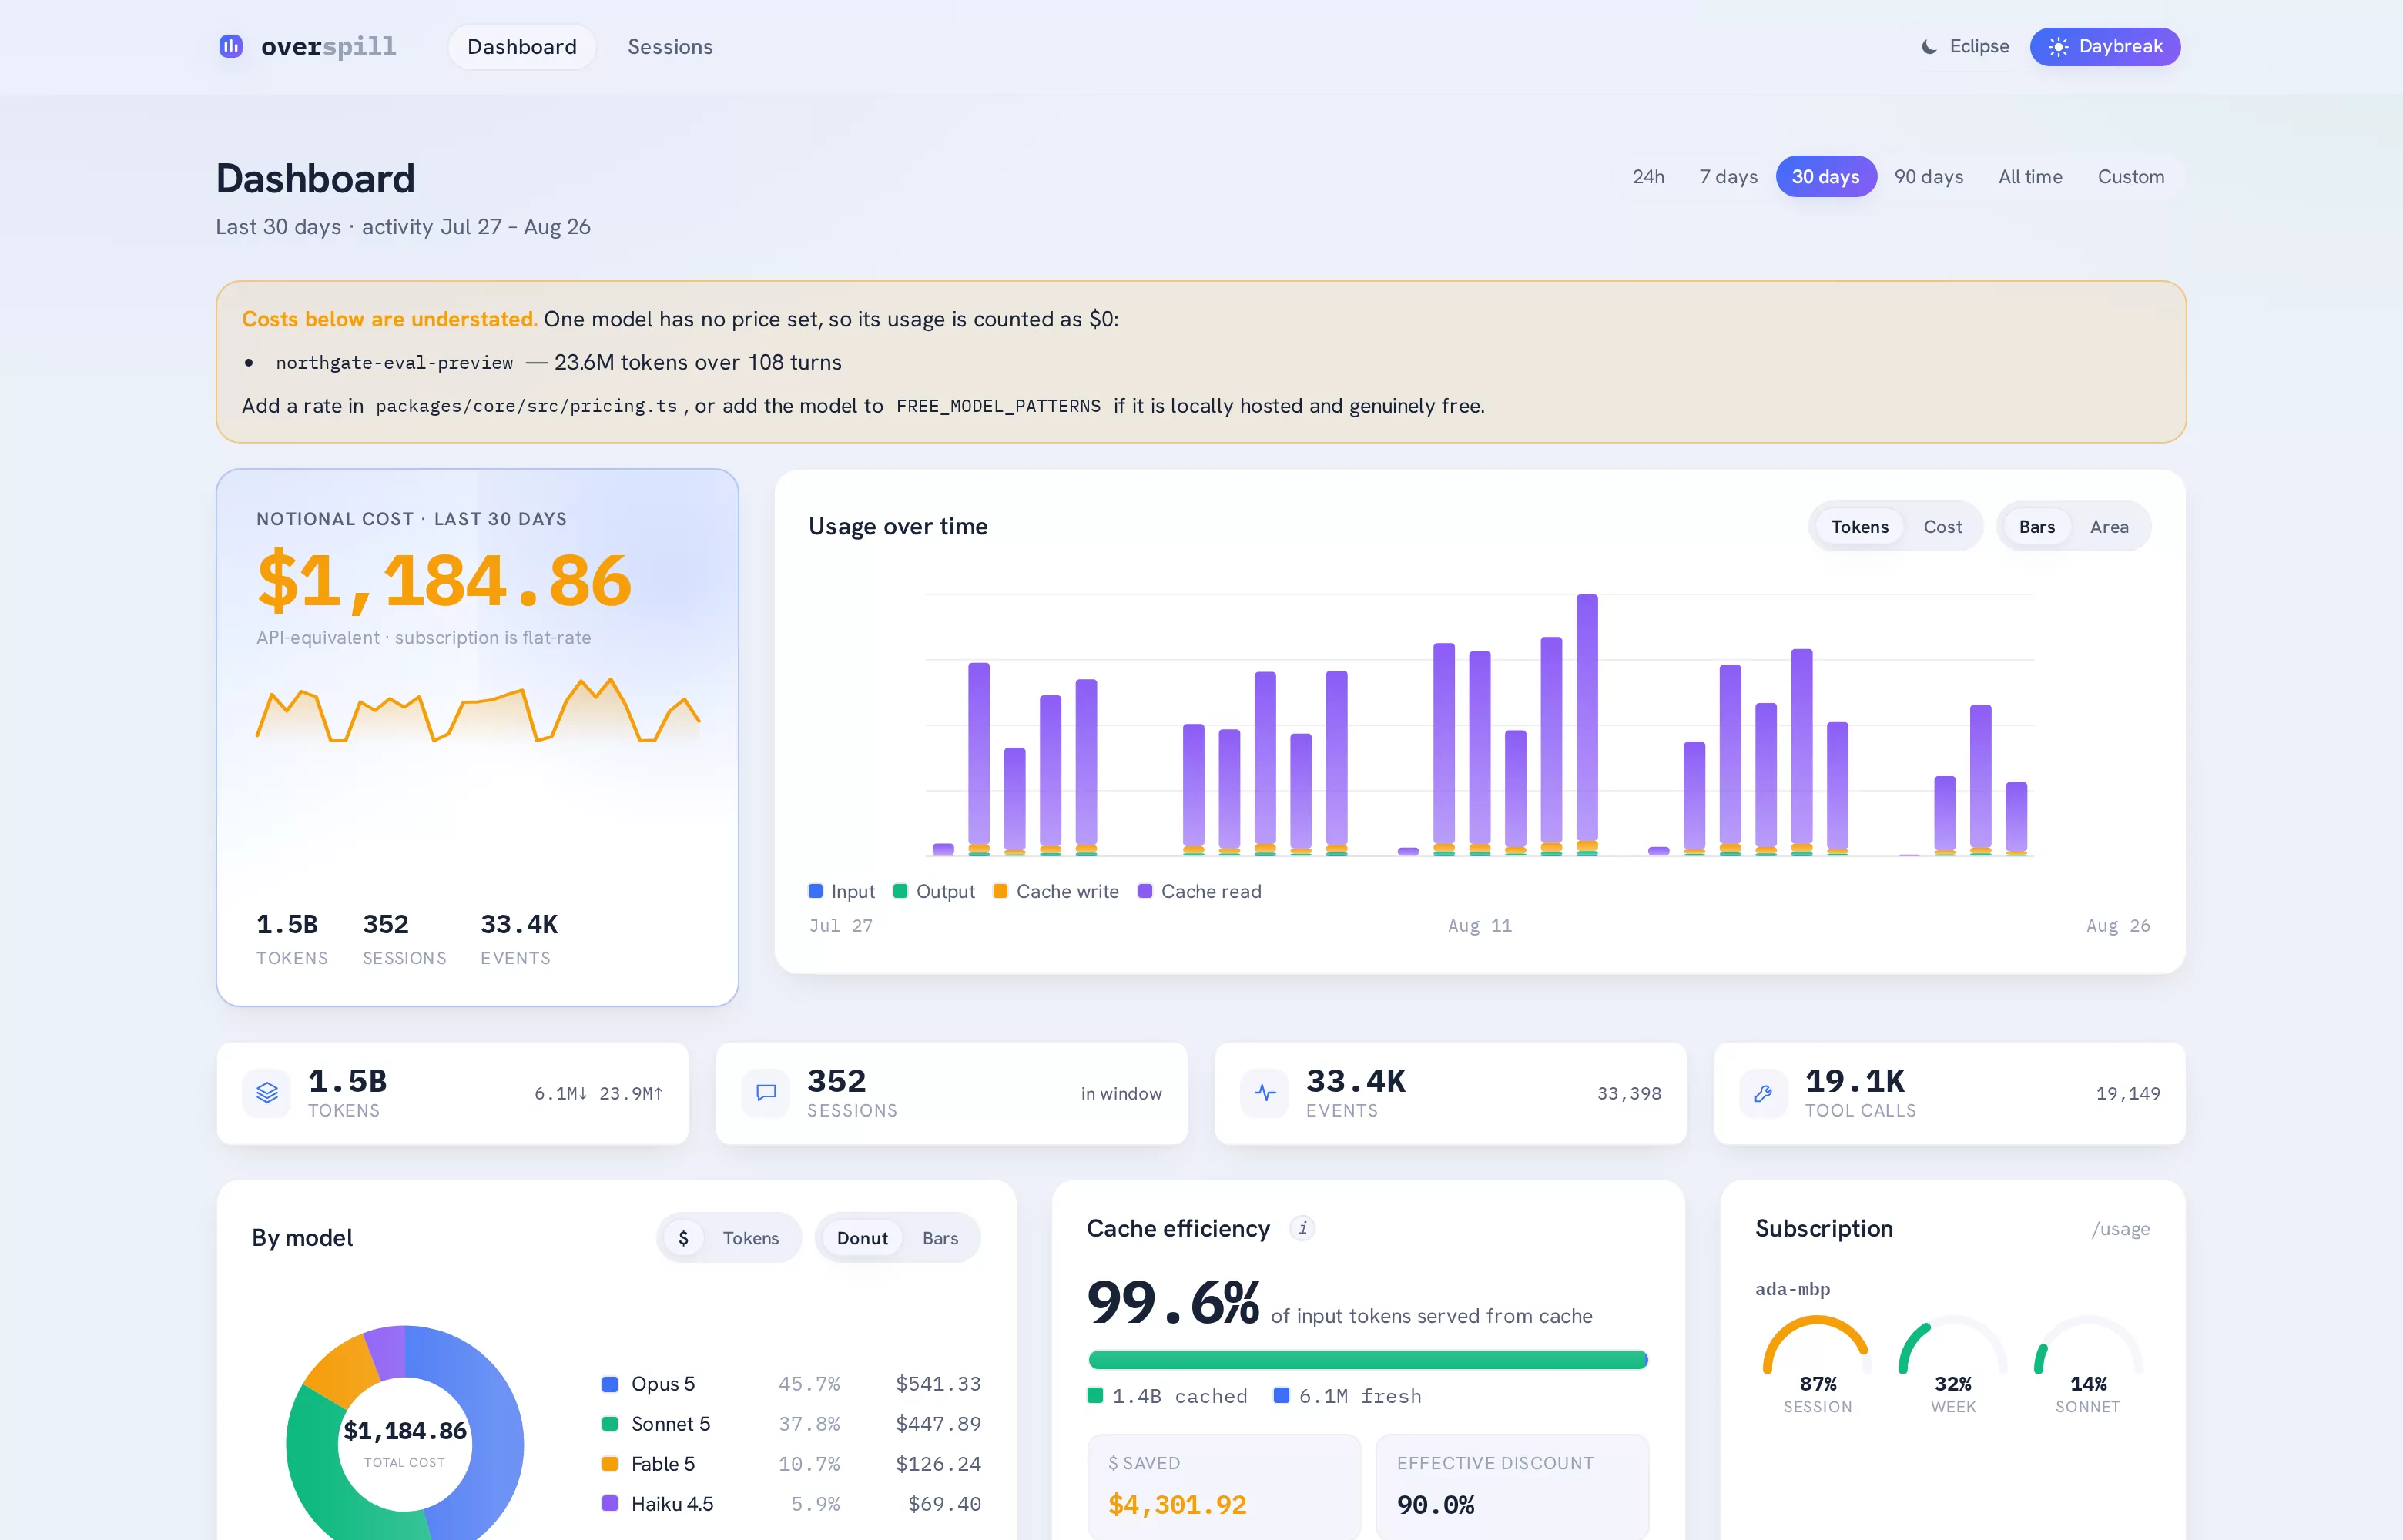2403x1540 pixels.
Task: Show By model in Tokens
Action: 751,1238
